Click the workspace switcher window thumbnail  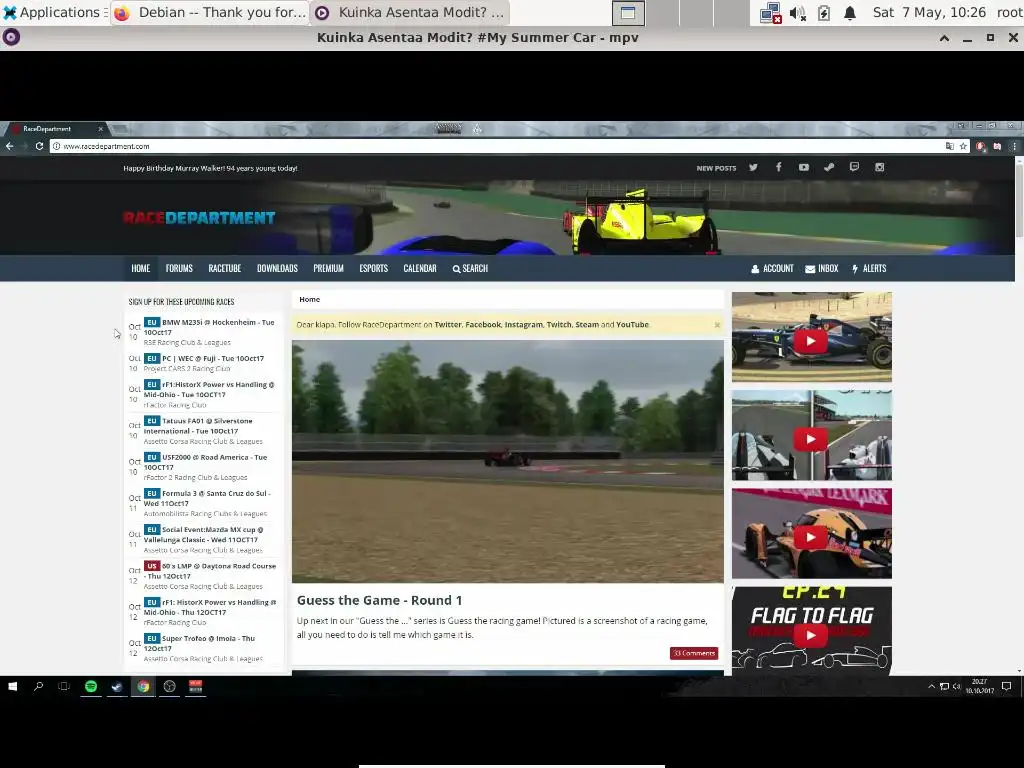pyautogui.click(x=628, y=12)
